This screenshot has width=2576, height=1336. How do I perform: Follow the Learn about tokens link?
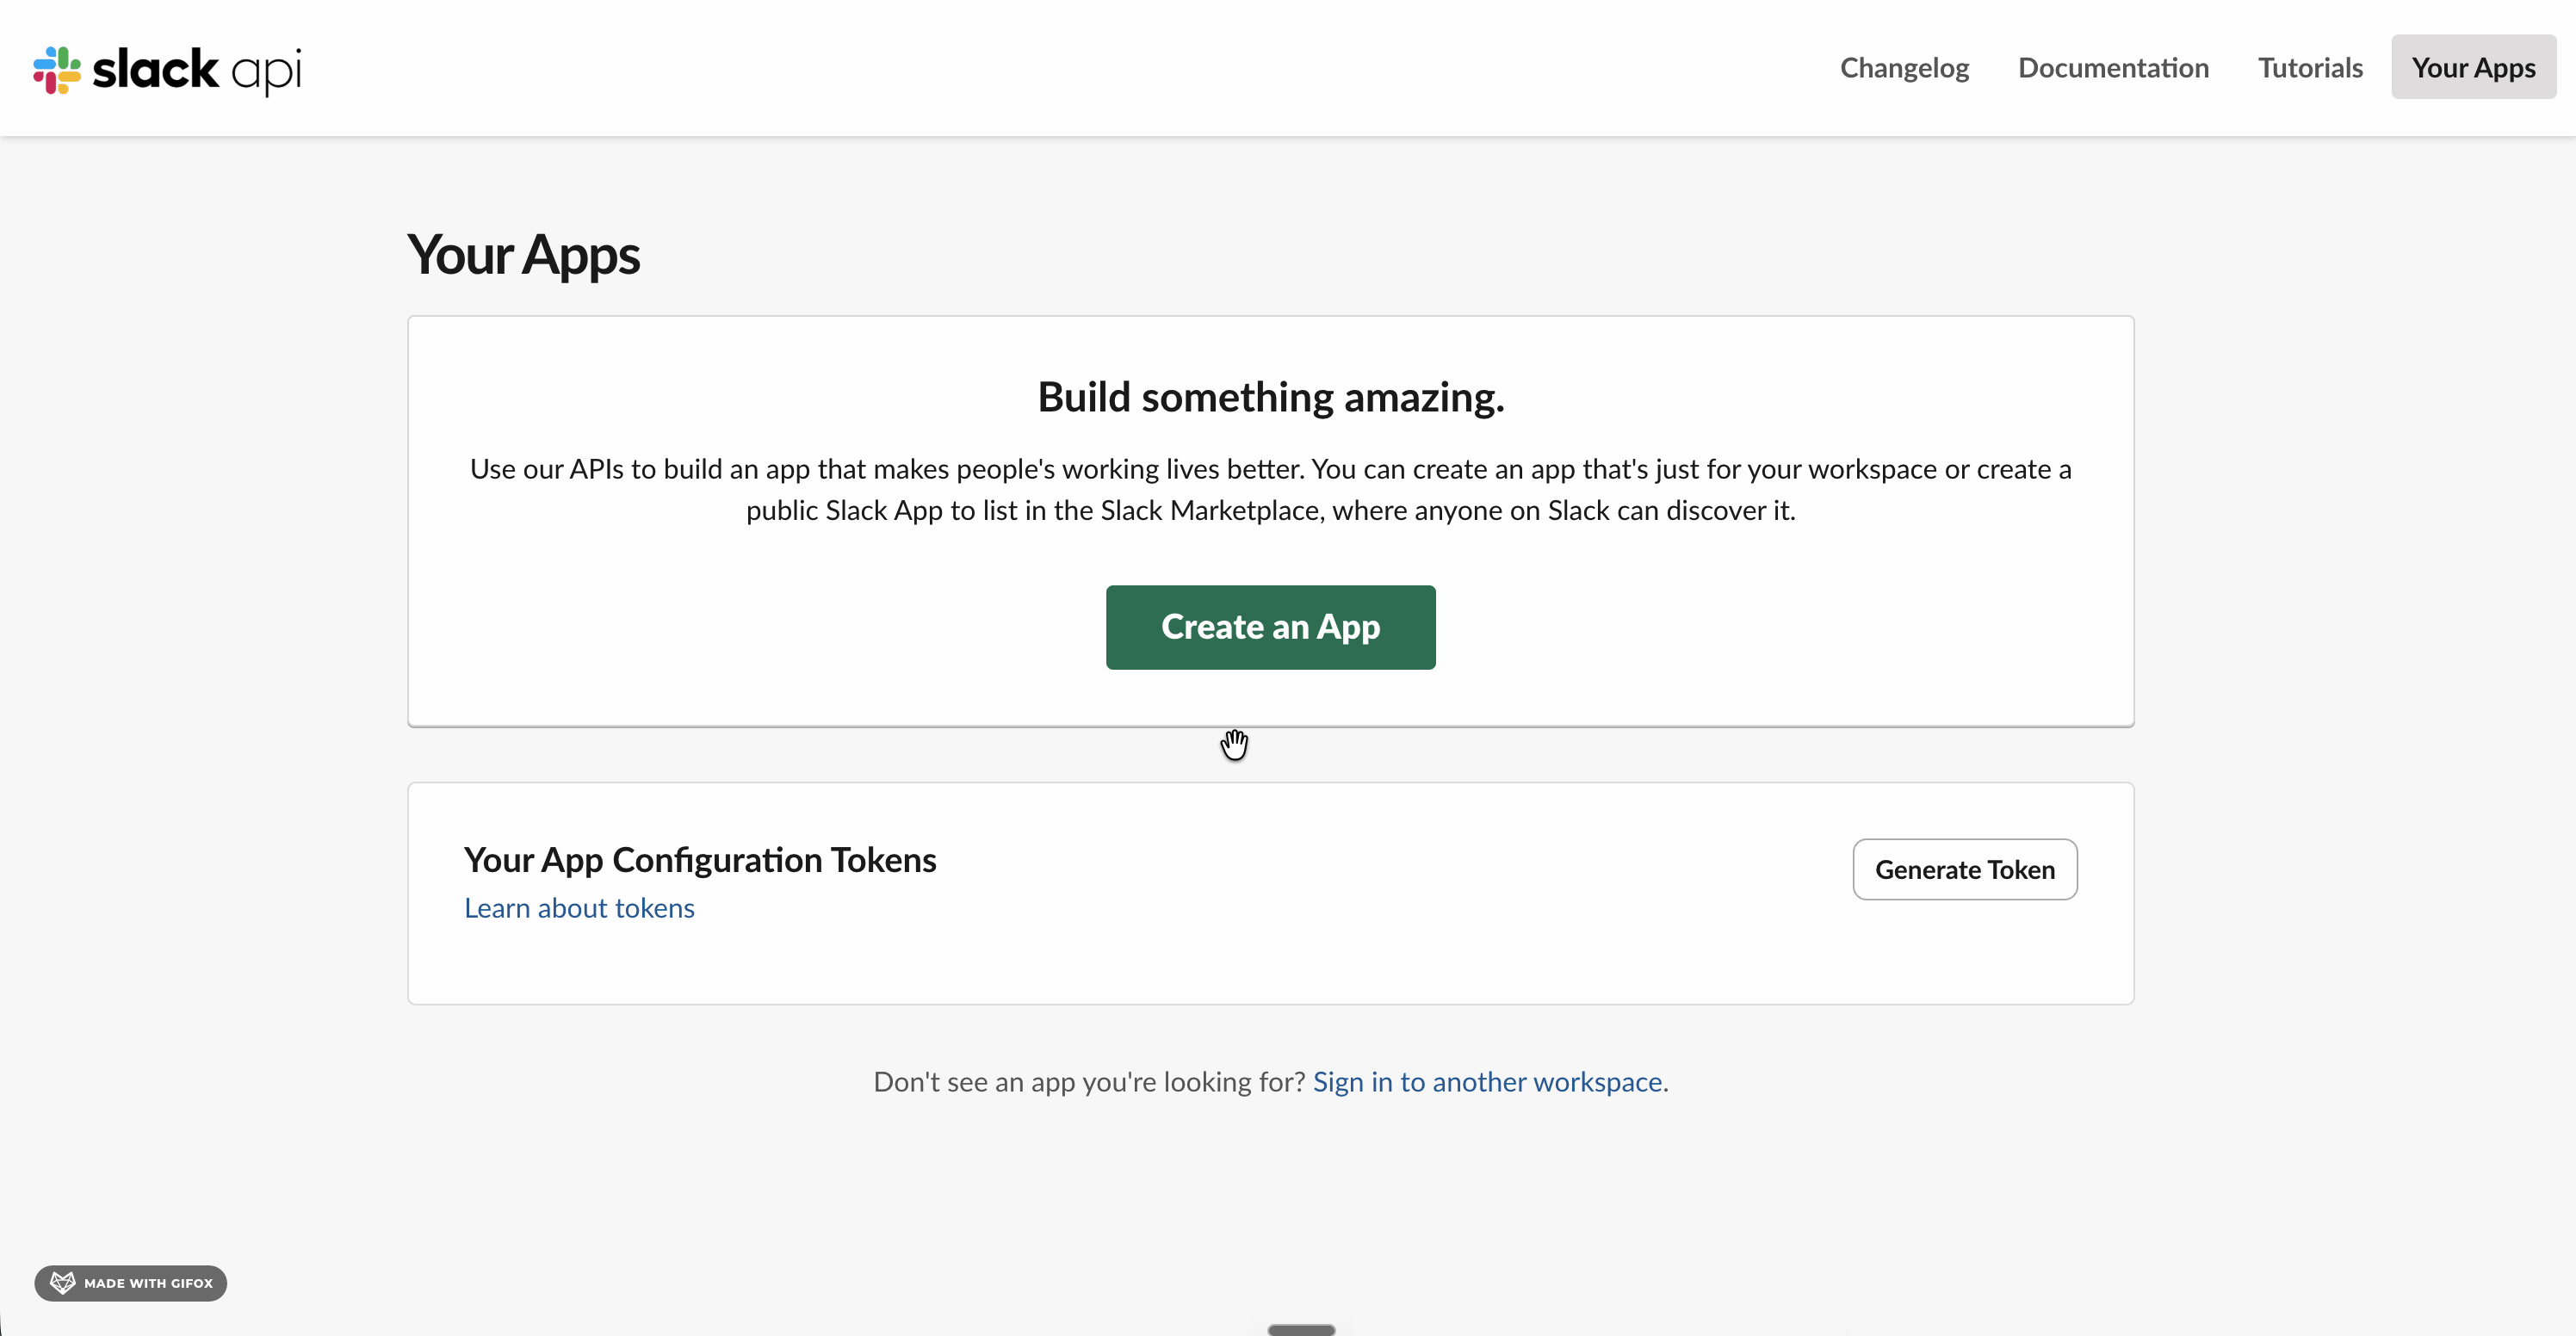pos(579,908)
